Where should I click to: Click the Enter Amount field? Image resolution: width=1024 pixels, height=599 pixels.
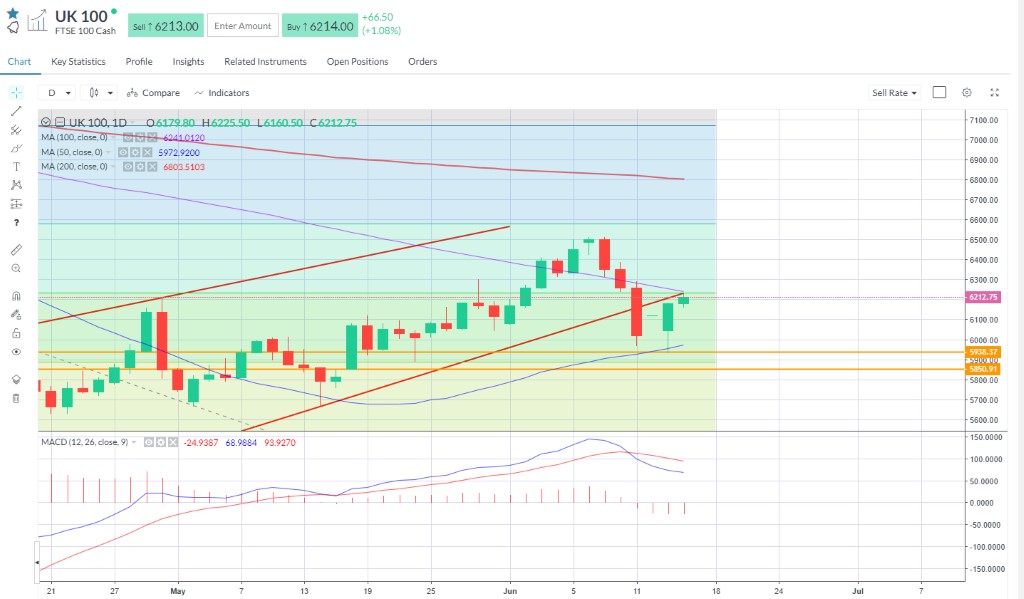[x=243, y=26]
